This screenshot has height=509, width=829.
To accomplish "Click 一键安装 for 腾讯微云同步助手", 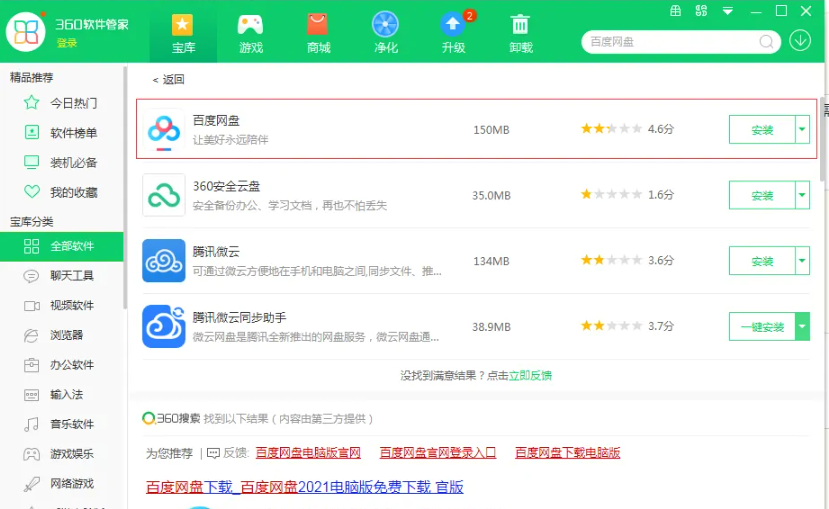I will click(x=762, y=327).
